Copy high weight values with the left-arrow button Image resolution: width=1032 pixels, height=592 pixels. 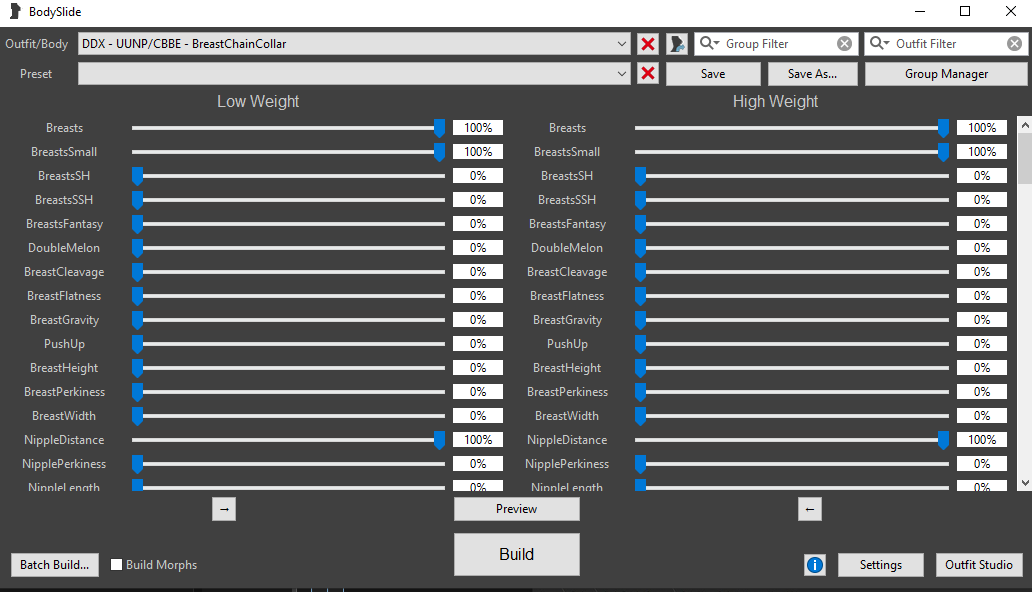coord(809,509)
